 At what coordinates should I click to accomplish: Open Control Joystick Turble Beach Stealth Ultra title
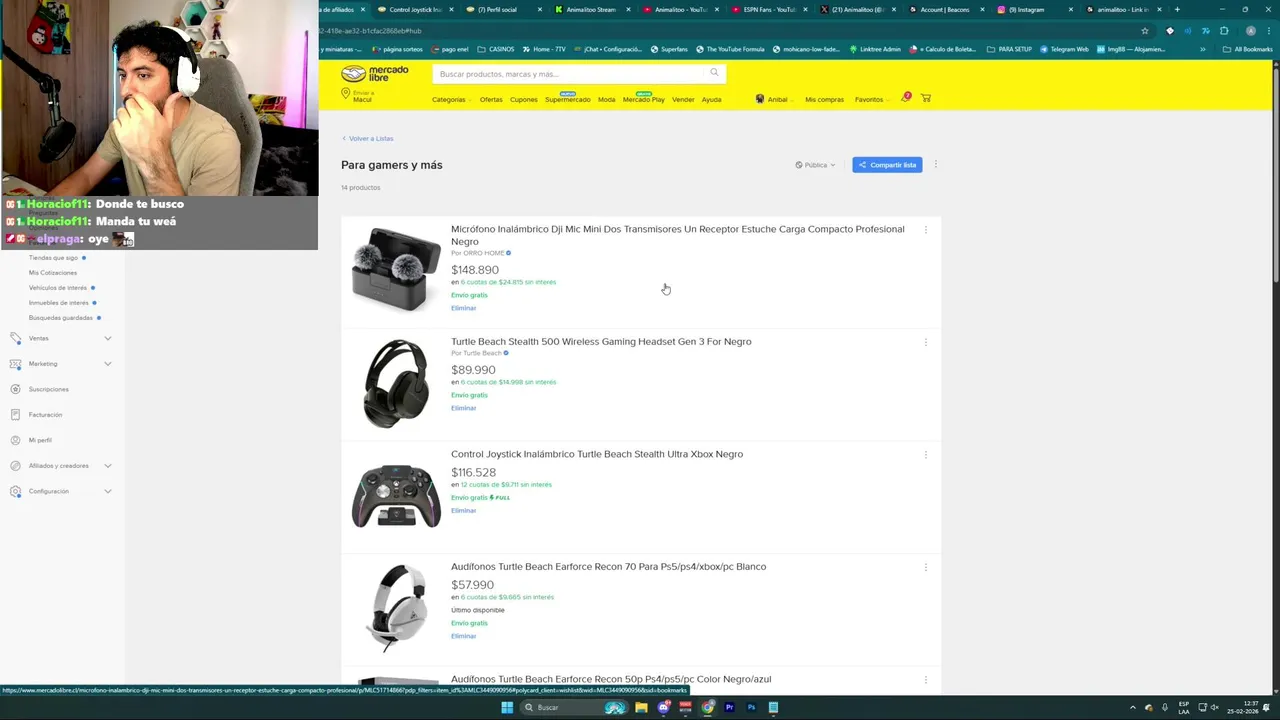click(597, 454)
